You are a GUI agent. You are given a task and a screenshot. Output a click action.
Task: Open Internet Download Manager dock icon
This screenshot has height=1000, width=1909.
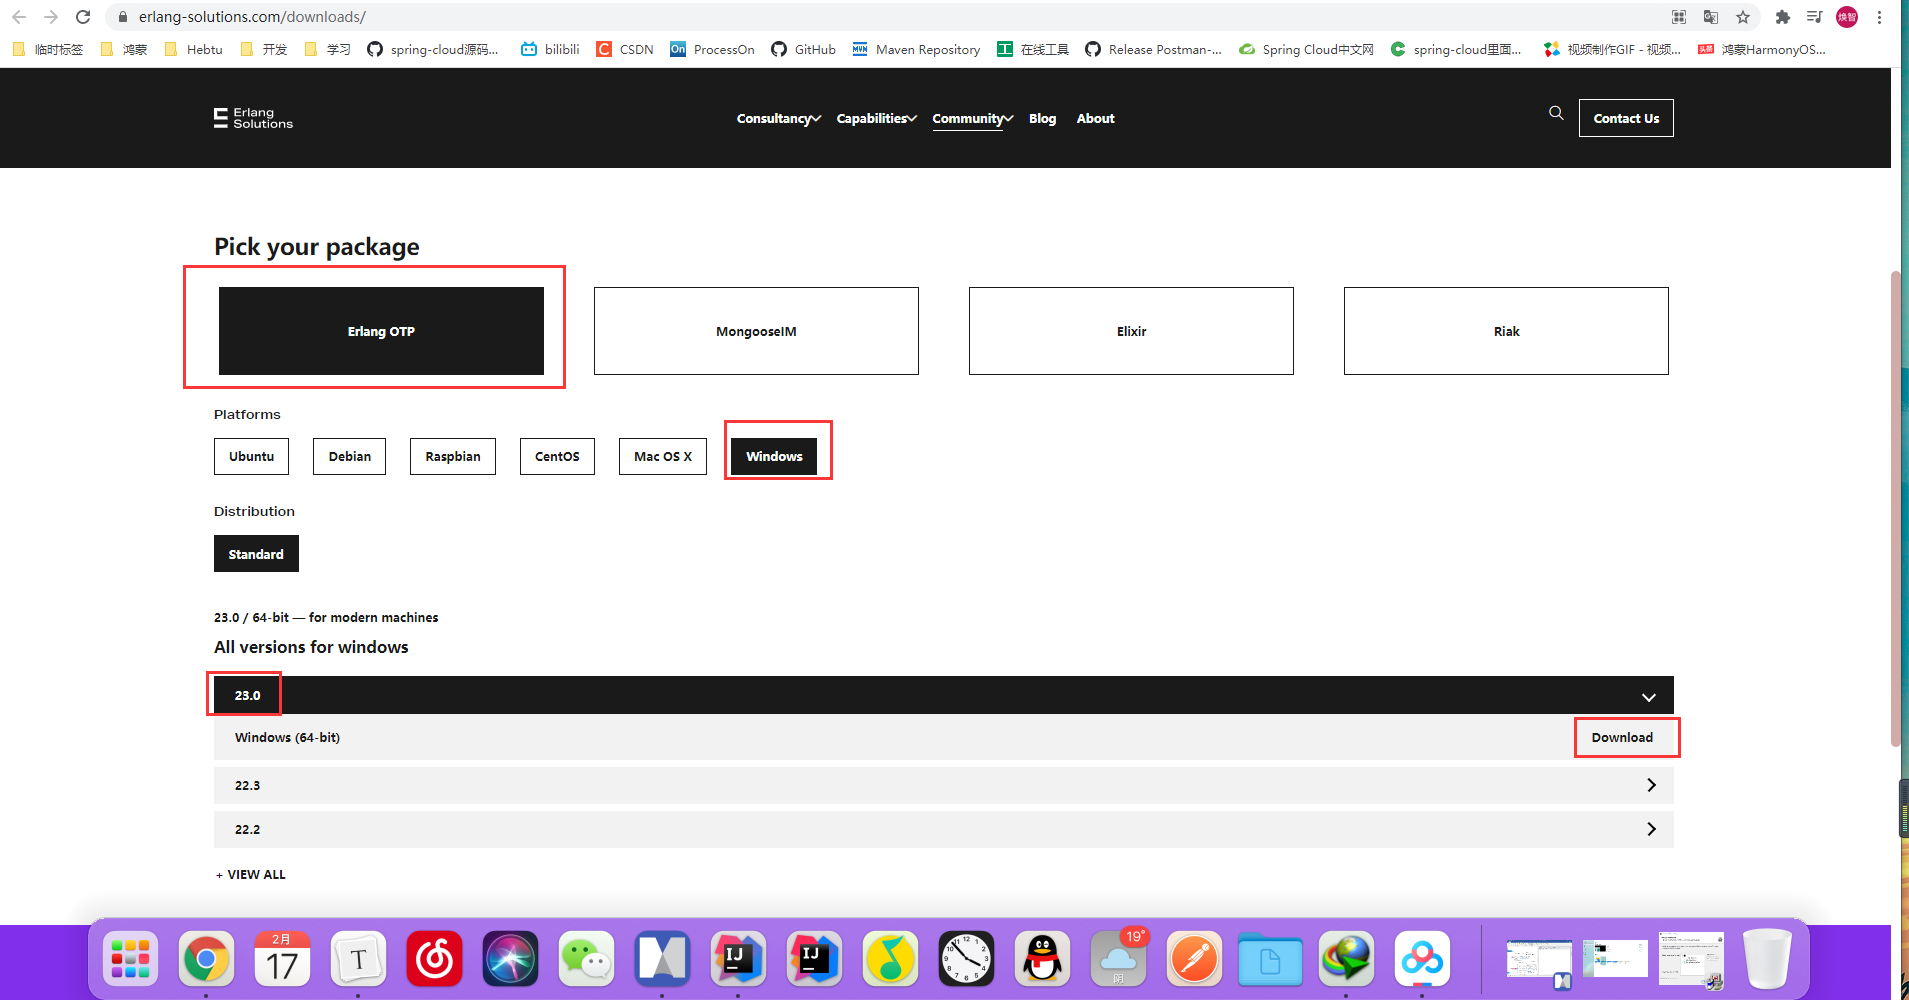tap(1346, 960)
